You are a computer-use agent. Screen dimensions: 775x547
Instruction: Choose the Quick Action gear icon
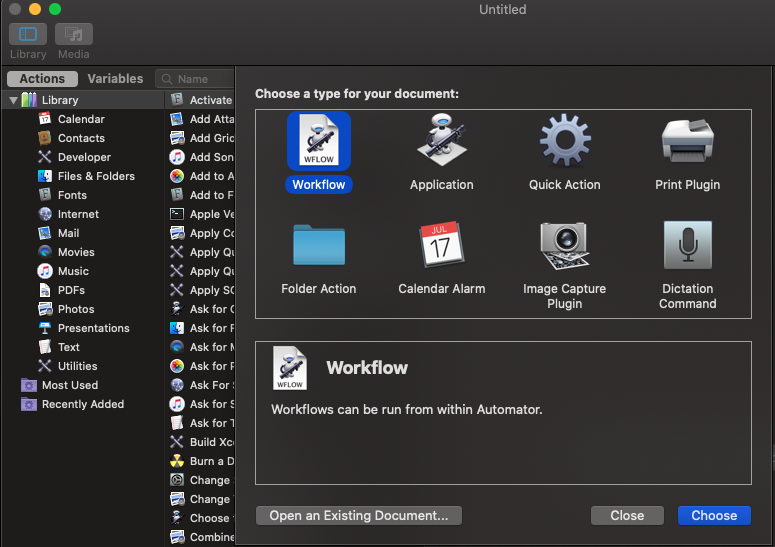pos(565,140)
